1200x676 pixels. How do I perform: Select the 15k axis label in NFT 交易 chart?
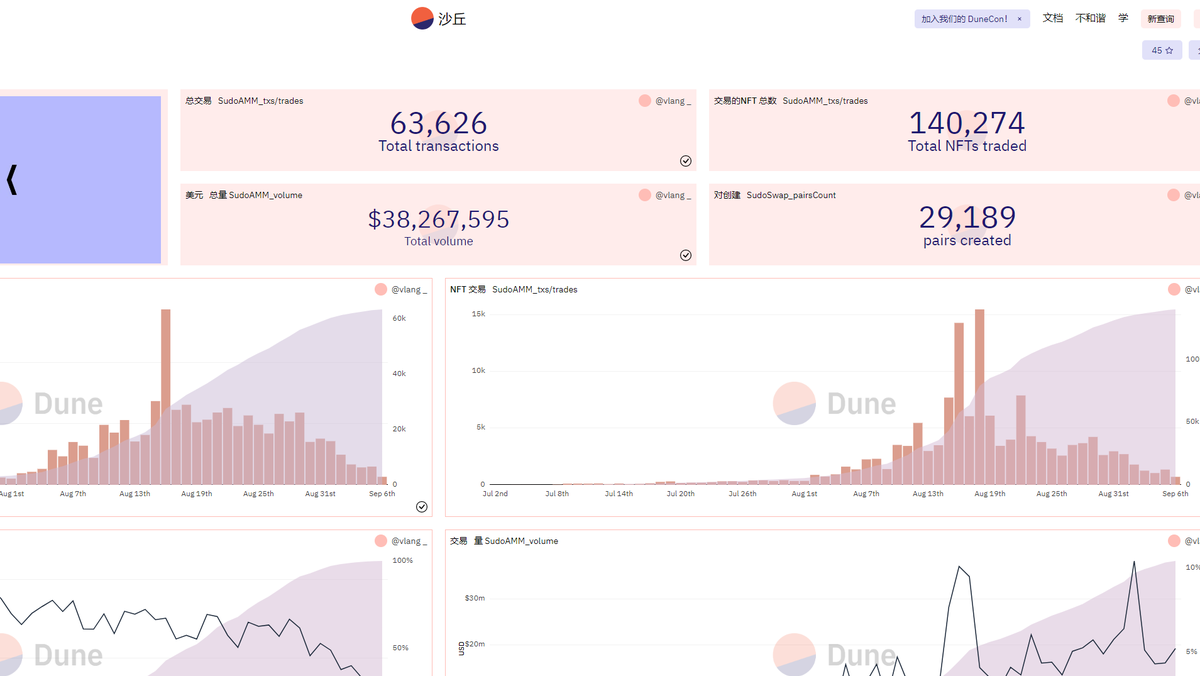tap(478, 314)
